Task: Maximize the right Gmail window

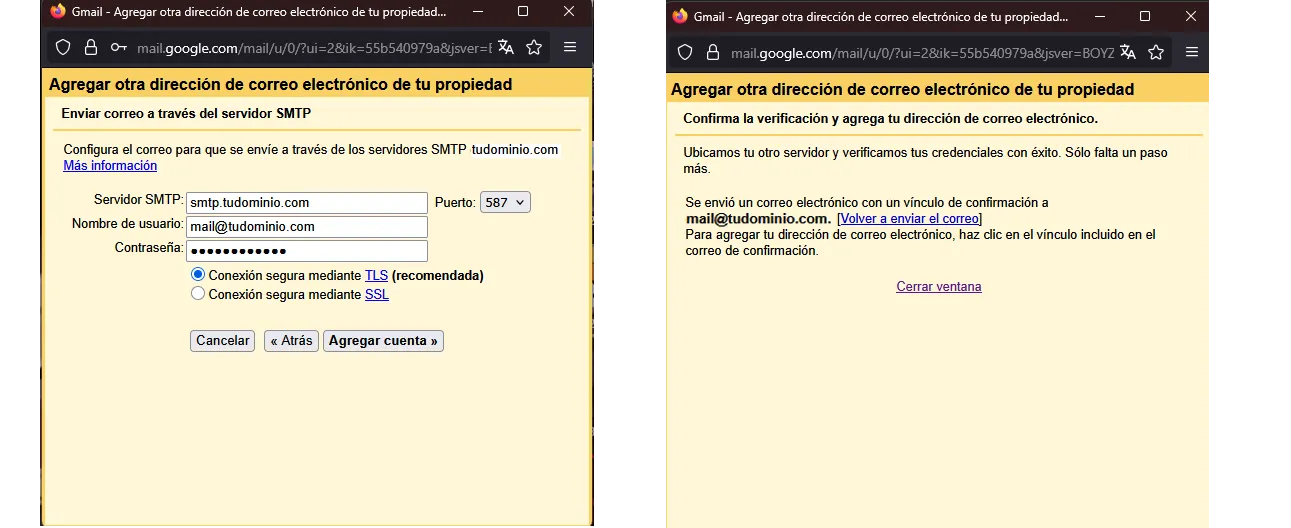Action: pos(1145,16)
